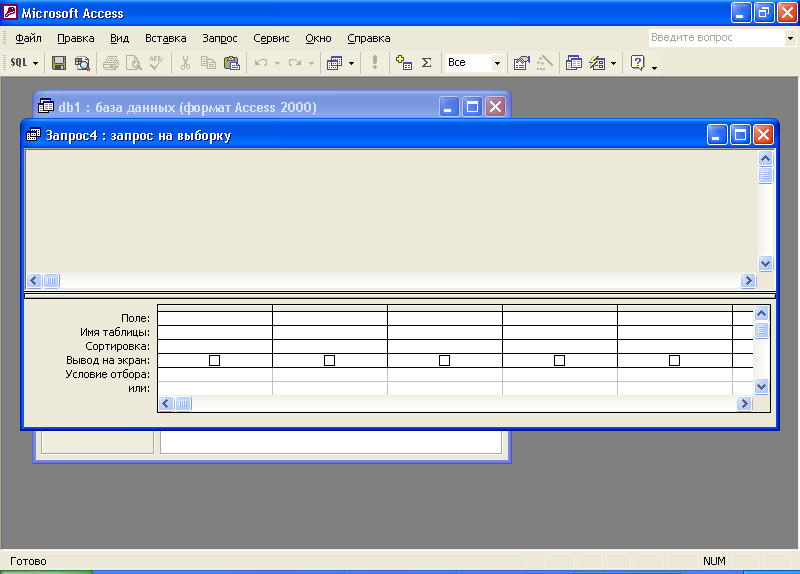Maximize the Запрос4 query window
800x574 pixels.
pos(740,135)
